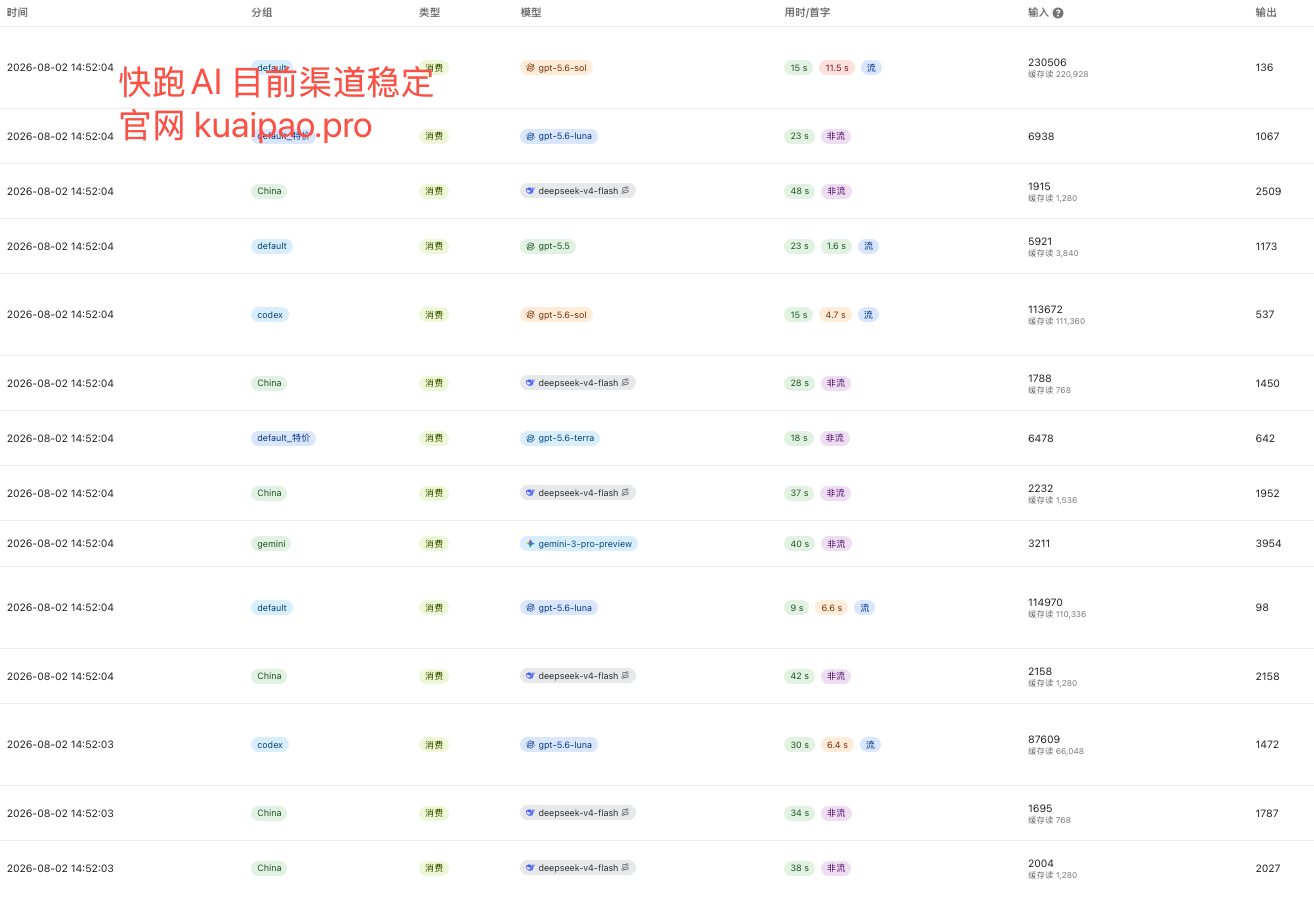The image size is (1314, 908).
Task: Click OpenAI icon of gpt-5.6-luna in 6938 row
Action: coord(530,136)
